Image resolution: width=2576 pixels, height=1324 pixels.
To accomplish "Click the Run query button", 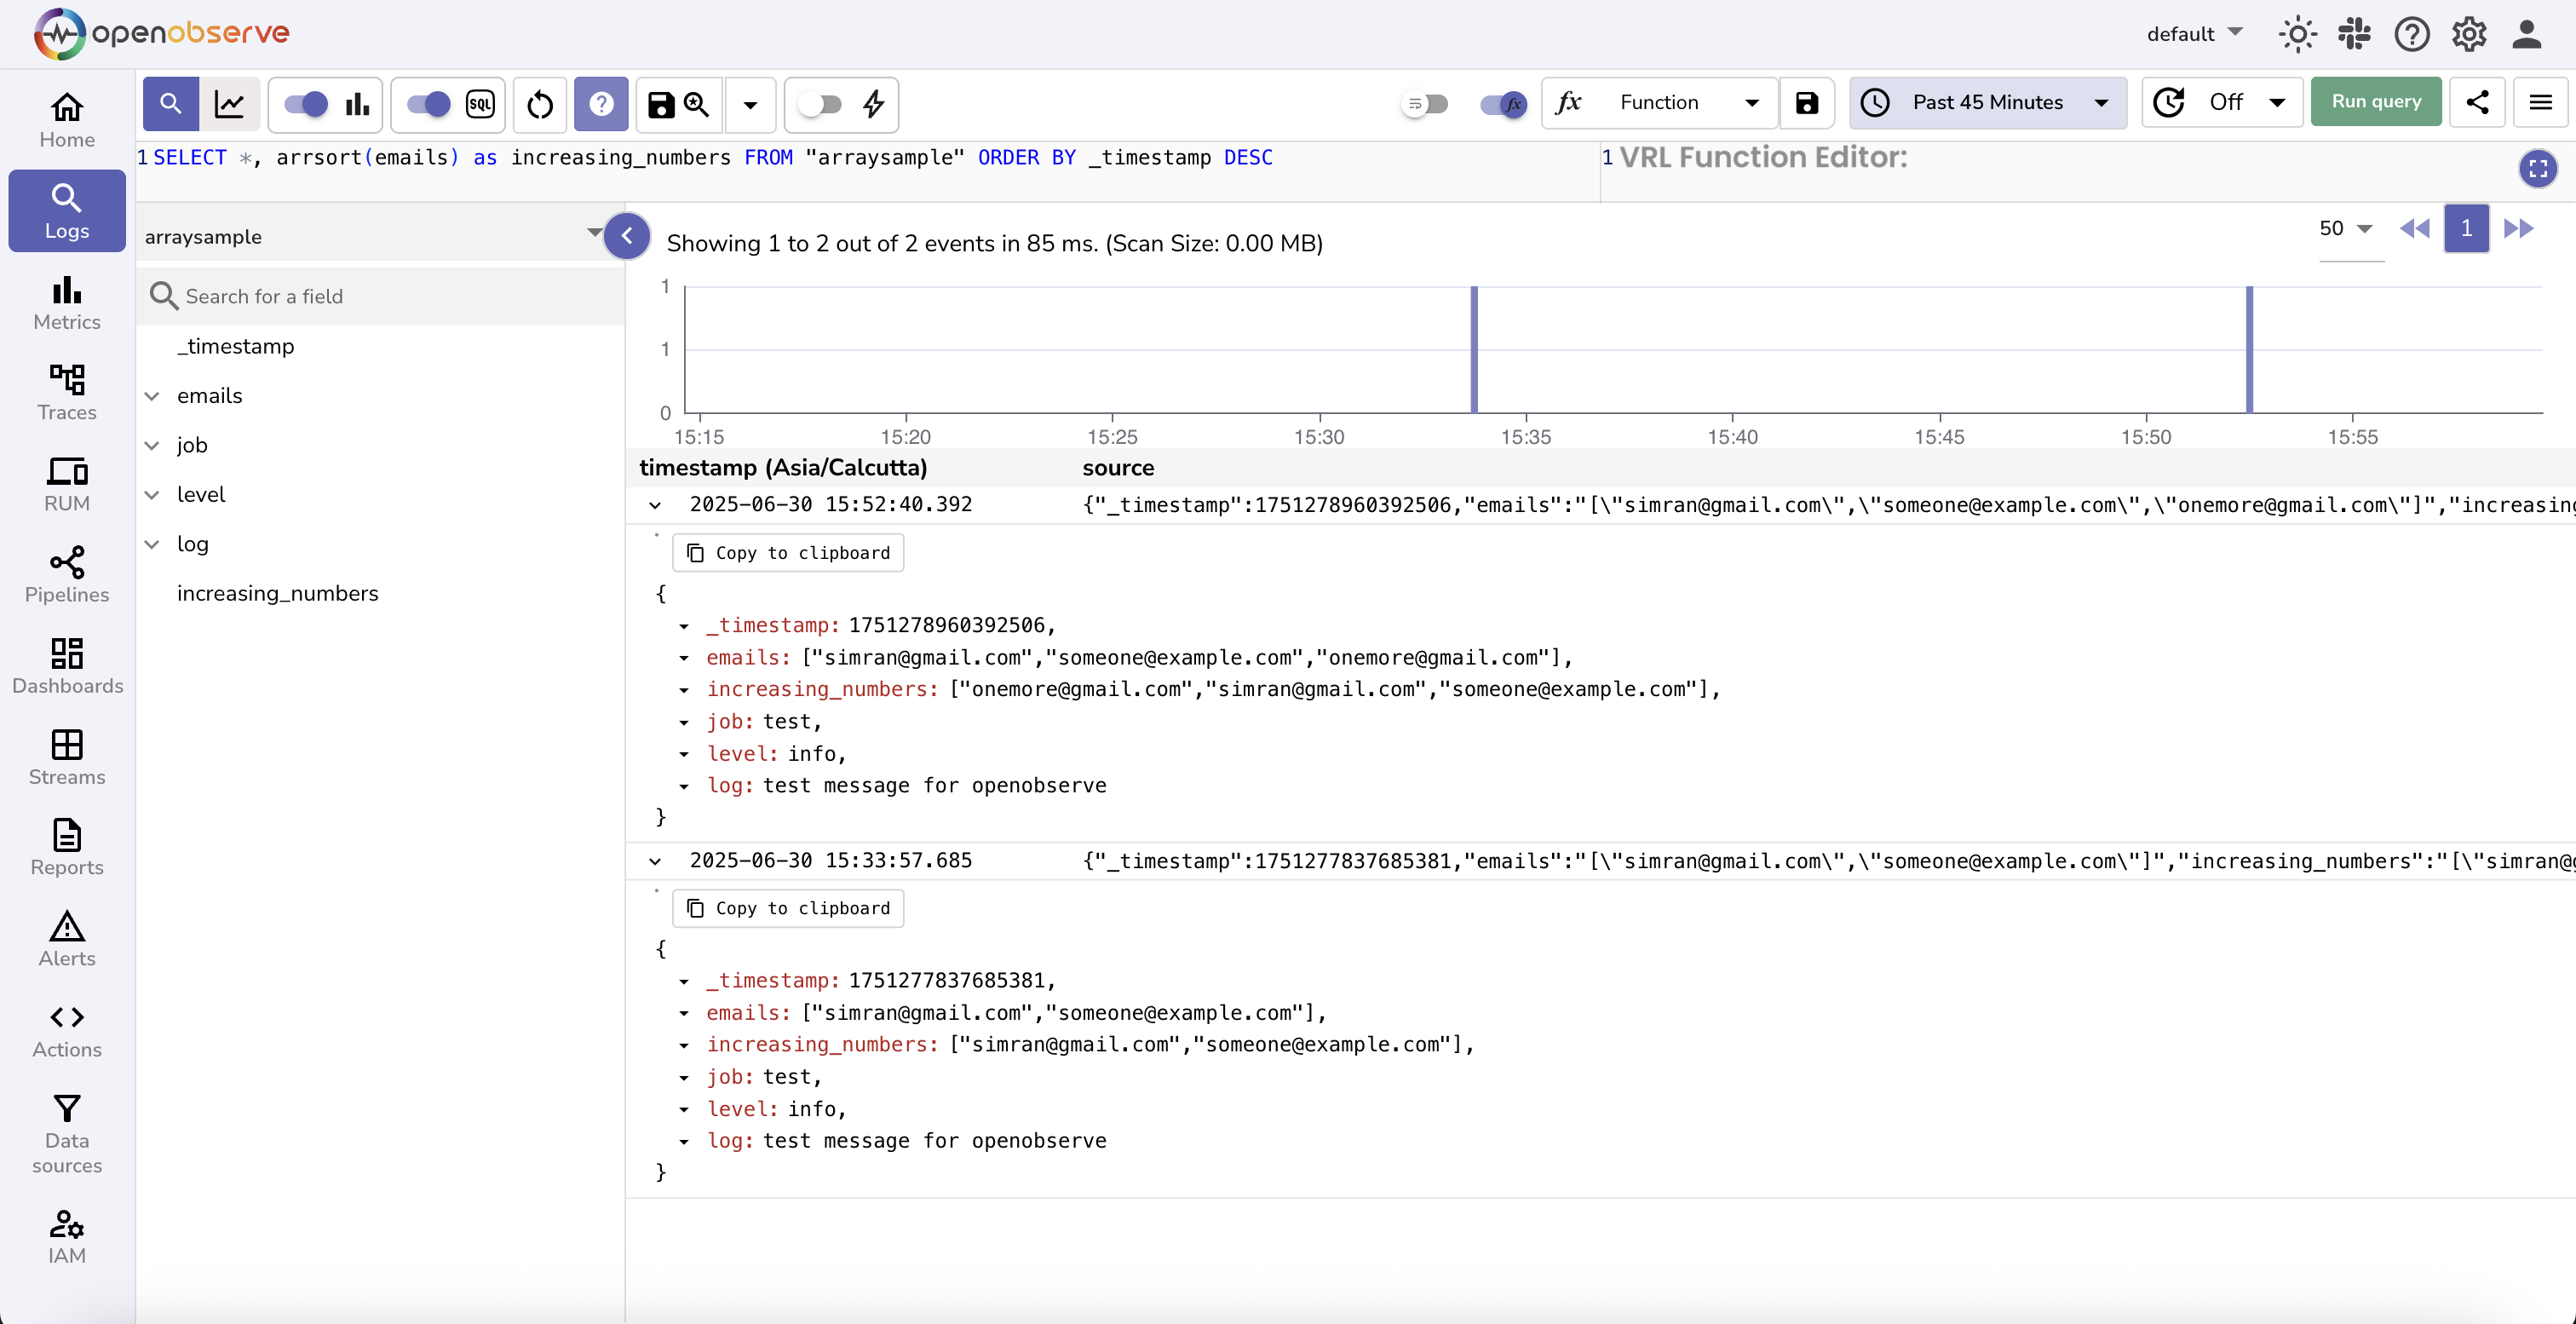I will coord(2375,102).
